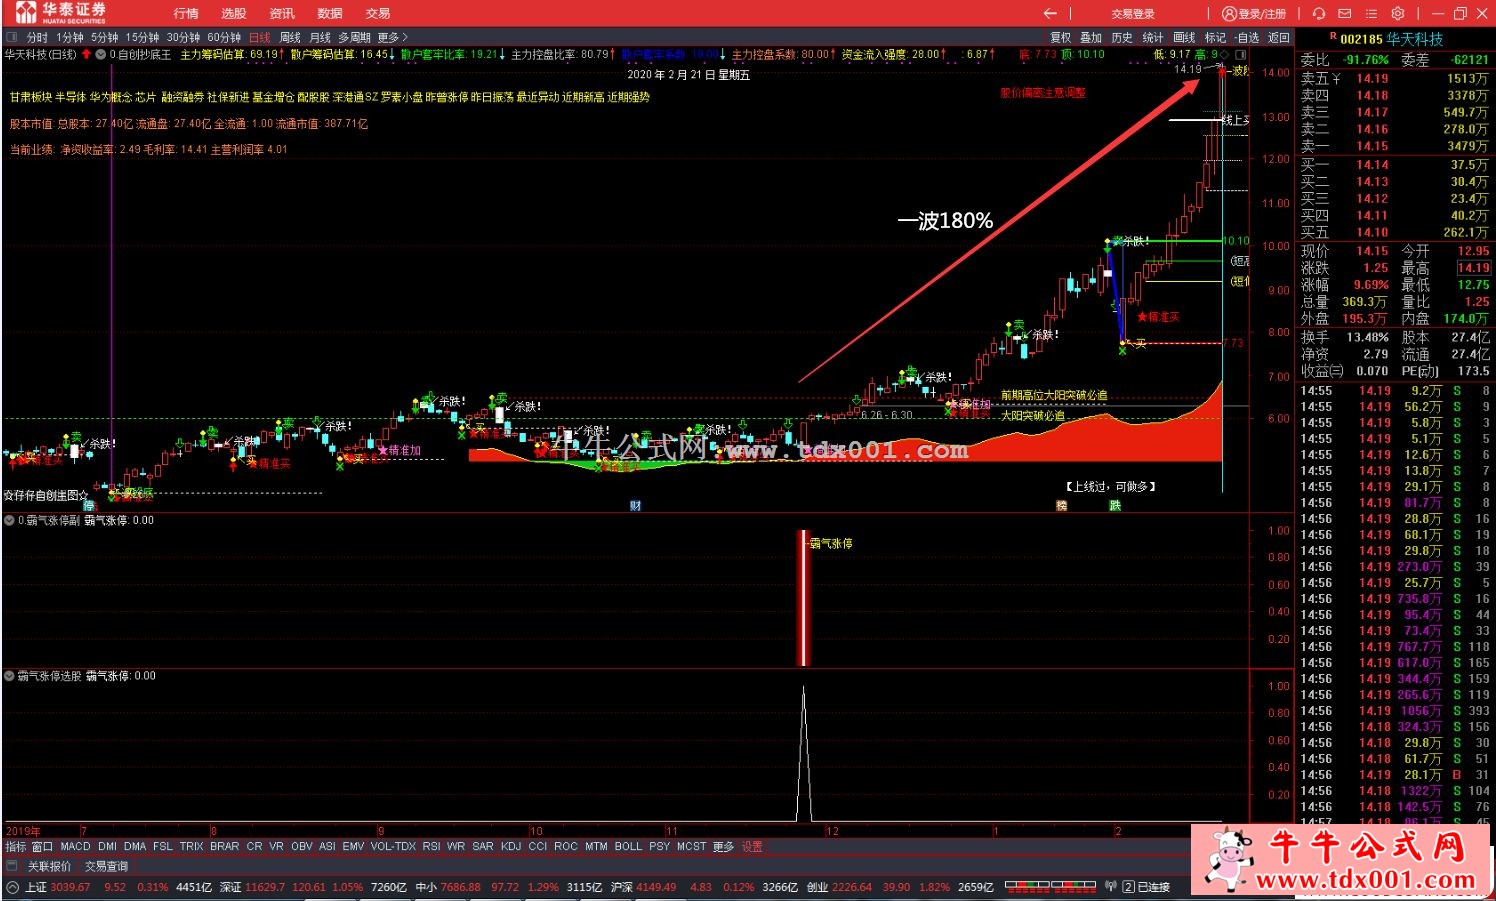Select the 月线 monthly period
Screen dimensions: 1496x901
pos(320,37)
